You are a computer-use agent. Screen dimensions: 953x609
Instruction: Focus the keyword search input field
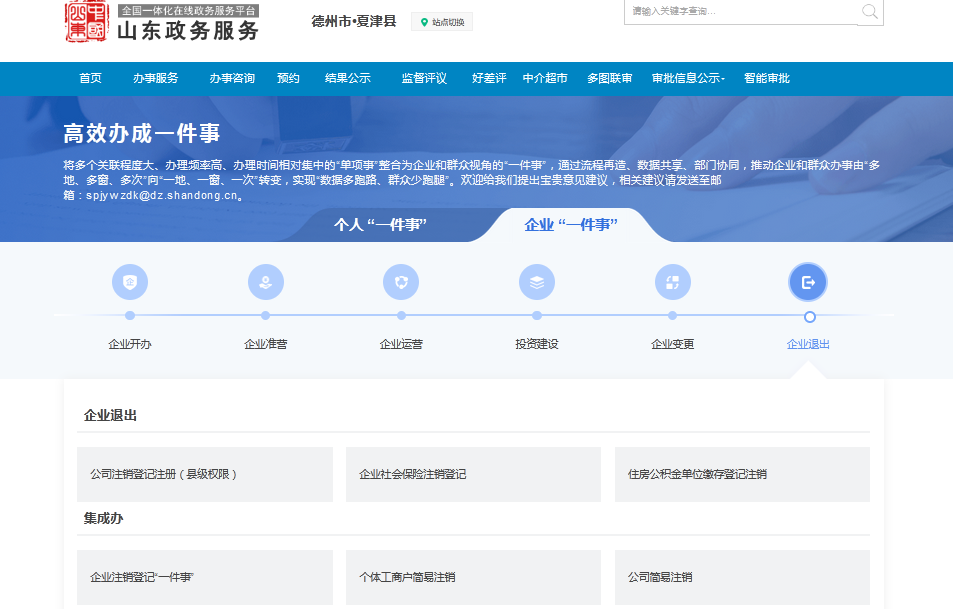741,12
